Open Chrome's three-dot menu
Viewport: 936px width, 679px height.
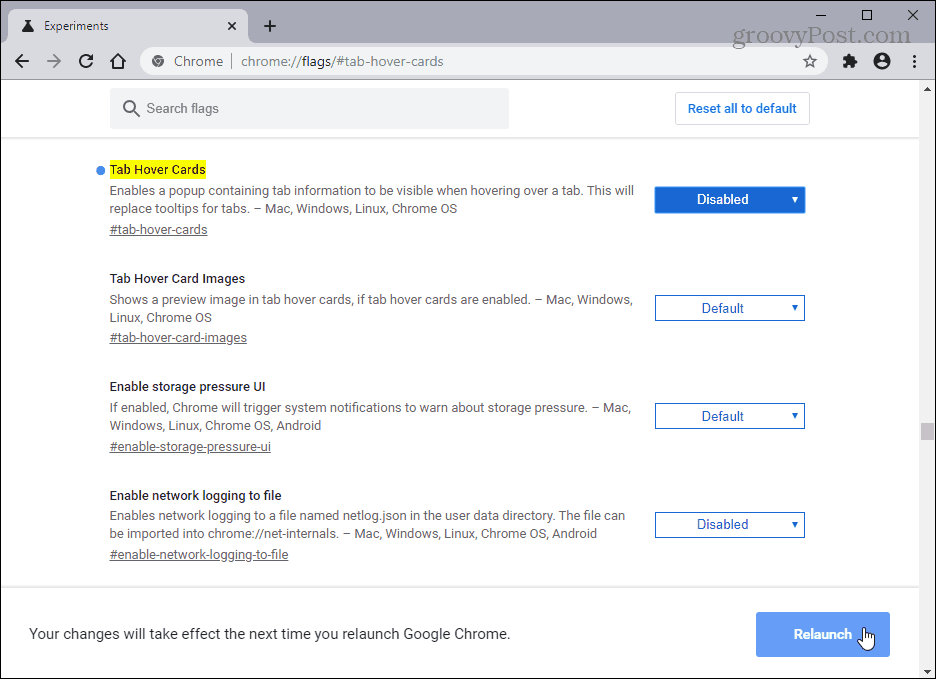[914, 61]
